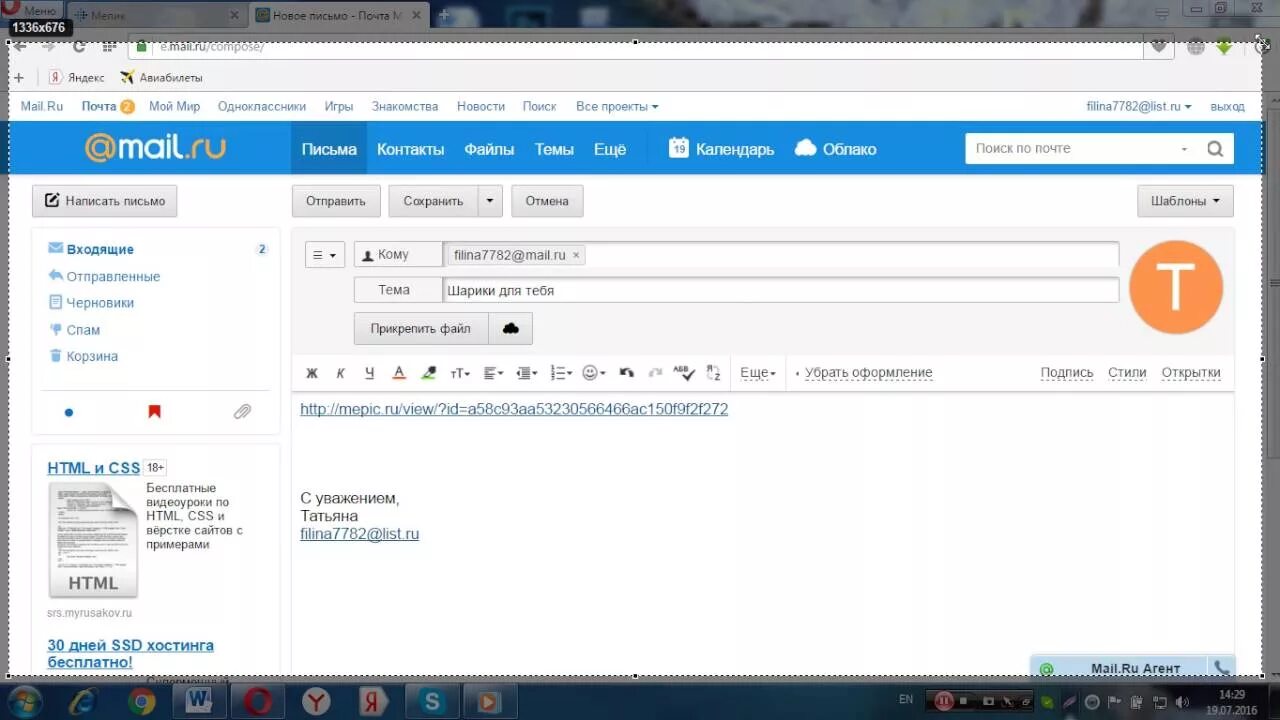The height and width of the screenshot is (720, 1280).
Task: Expand the Еще formatting menu
Action: pyautogui.click(x=757, y=373)
